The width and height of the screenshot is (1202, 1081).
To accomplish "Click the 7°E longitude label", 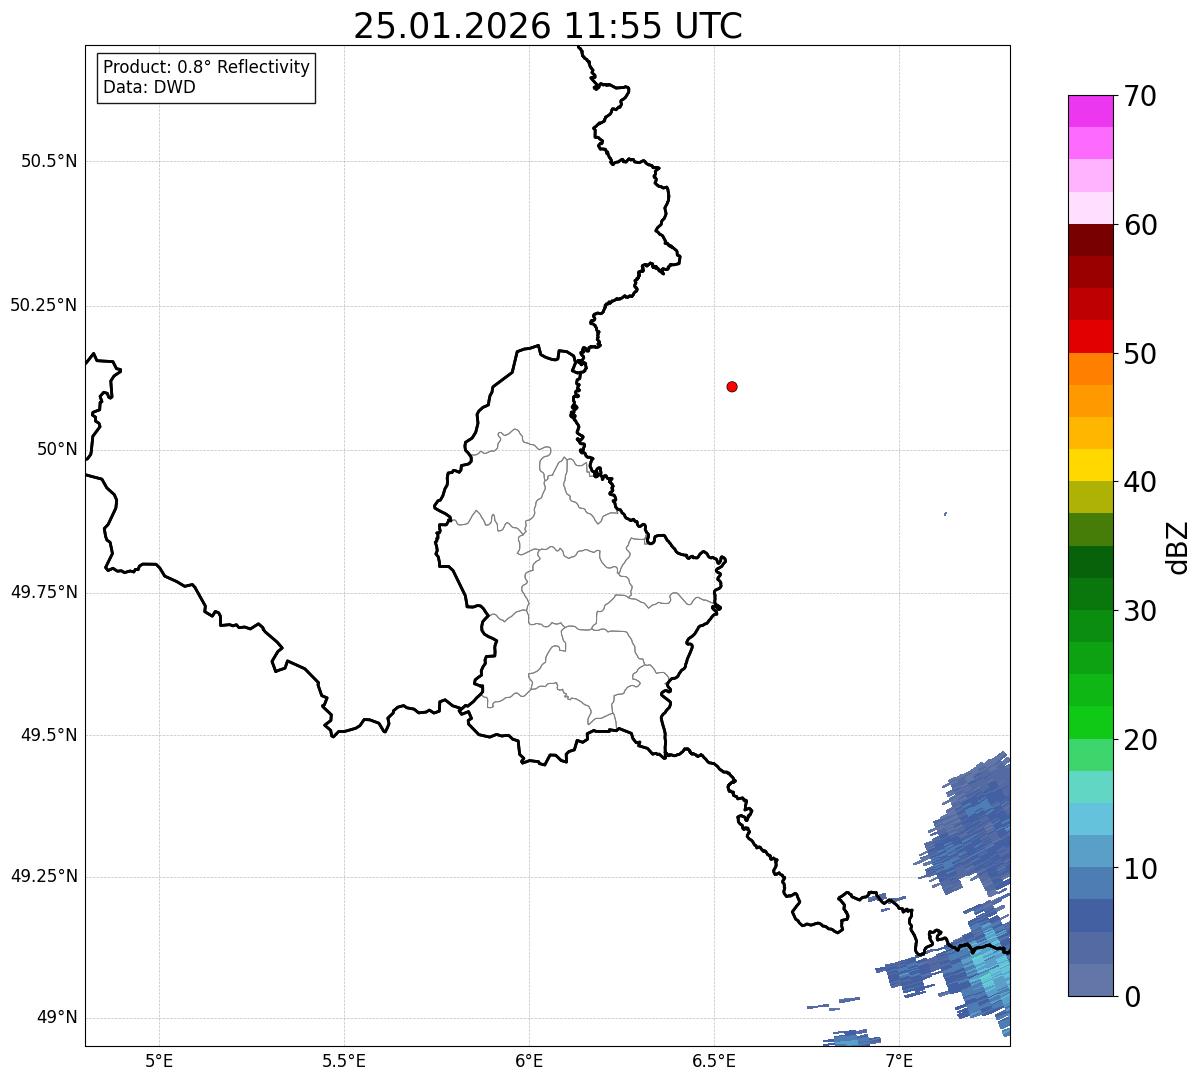I will click(899, 1060).
